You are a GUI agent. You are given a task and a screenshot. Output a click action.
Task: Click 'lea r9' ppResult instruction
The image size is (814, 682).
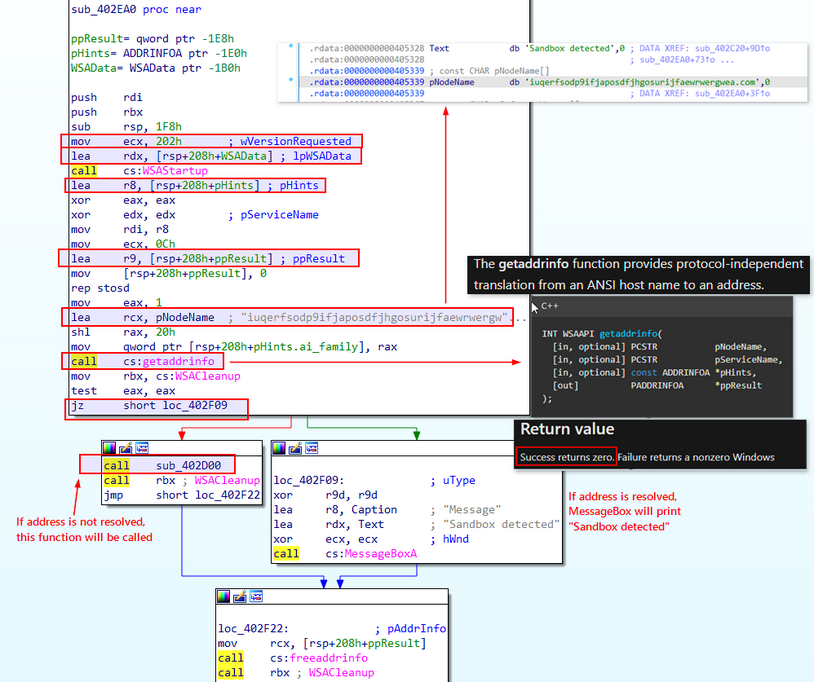click(x=208, y=258)
